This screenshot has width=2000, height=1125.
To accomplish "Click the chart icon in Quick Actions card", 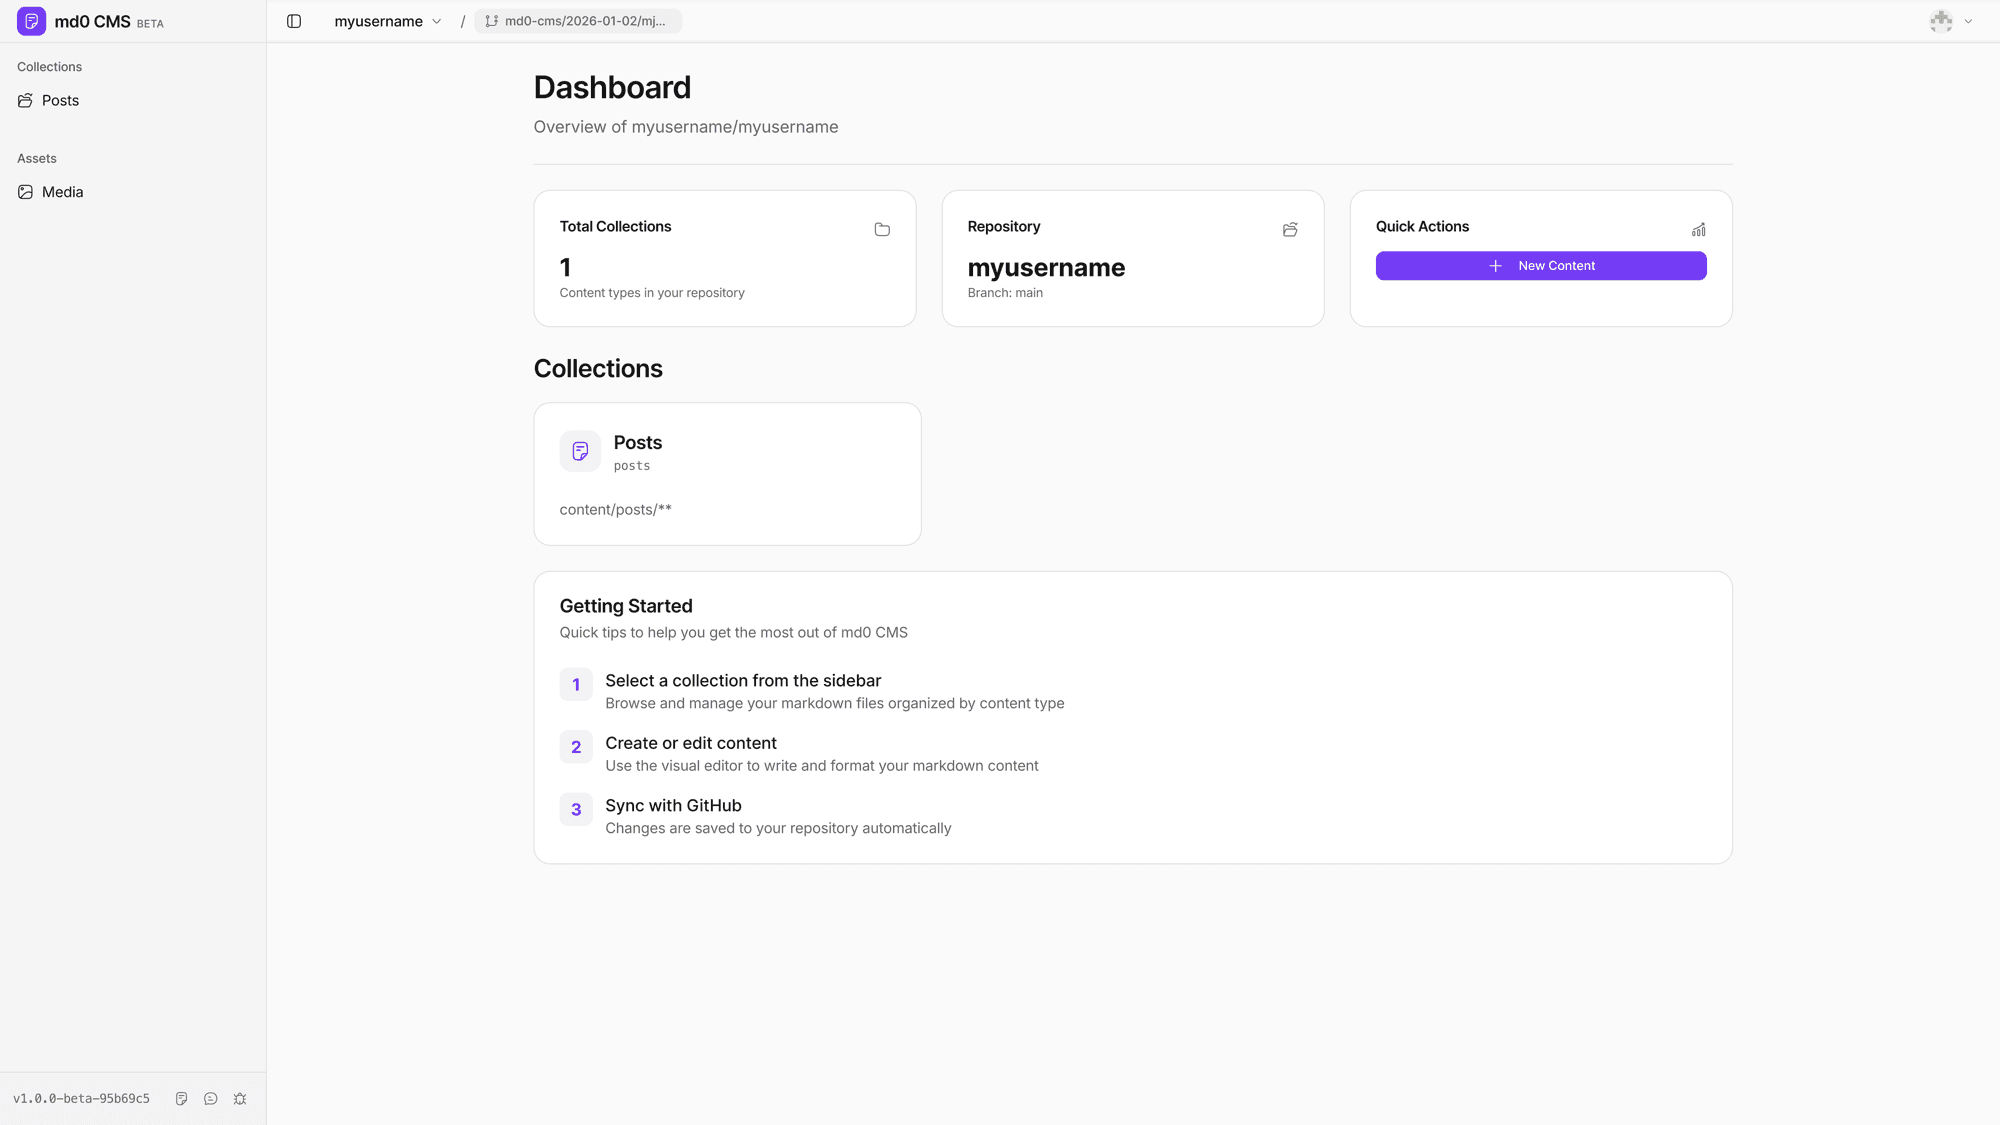I will click(1698, 230).
